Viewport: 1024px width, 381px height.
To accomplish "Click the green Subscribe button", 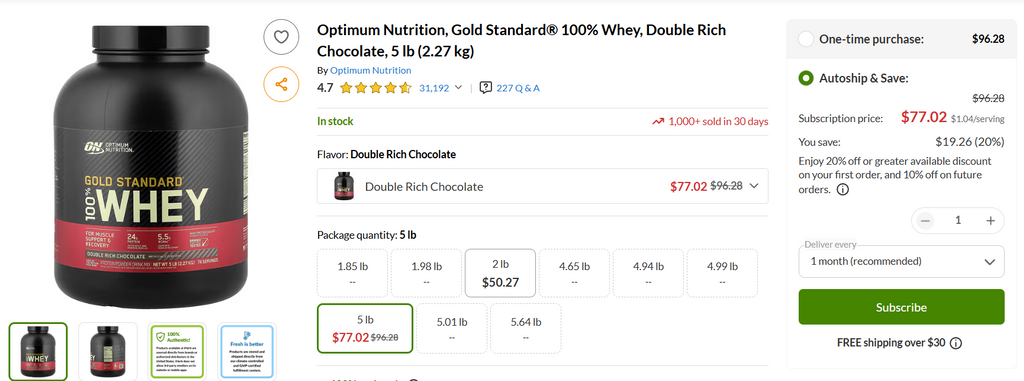I will click(x=901, y=307).
